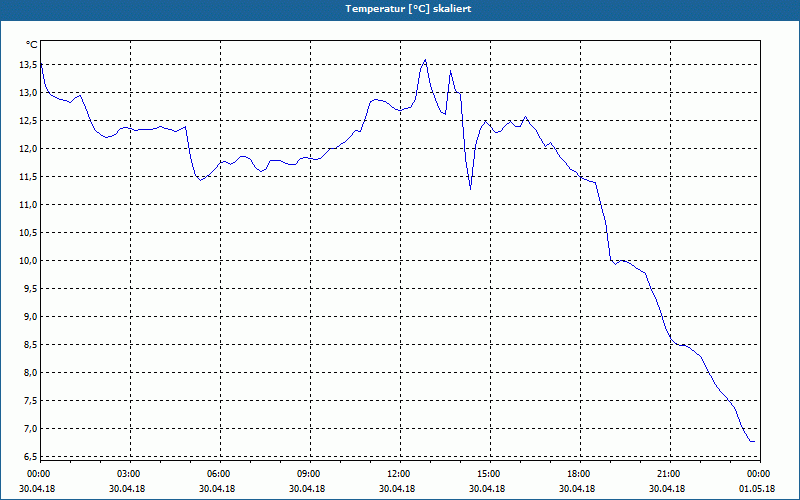Click the "10,5" y-axis label

[29, 233]
